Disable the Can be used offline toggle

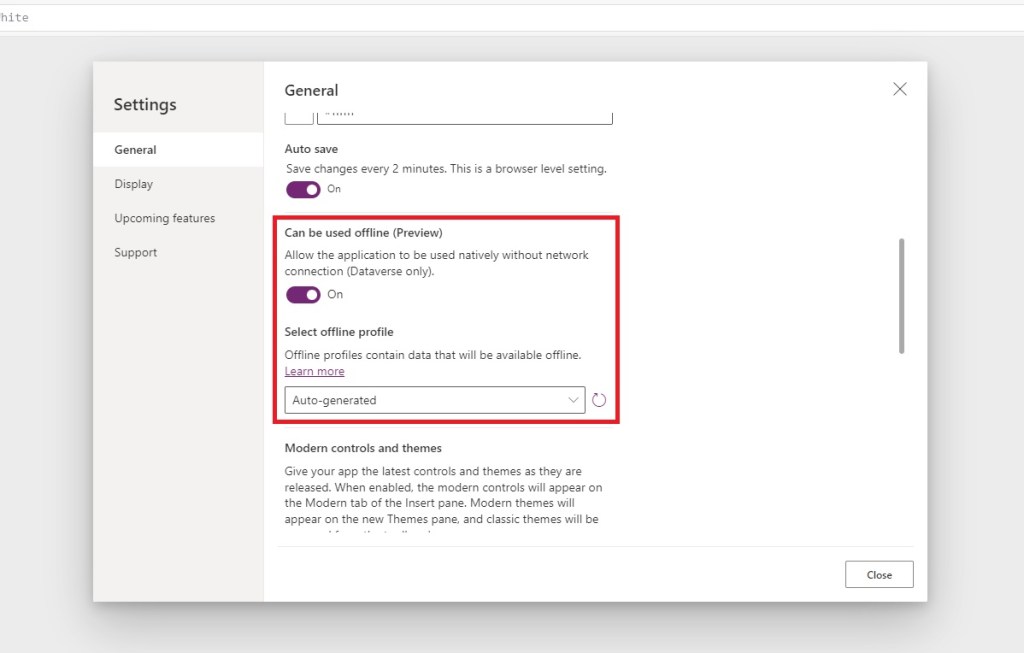[303, 294]
